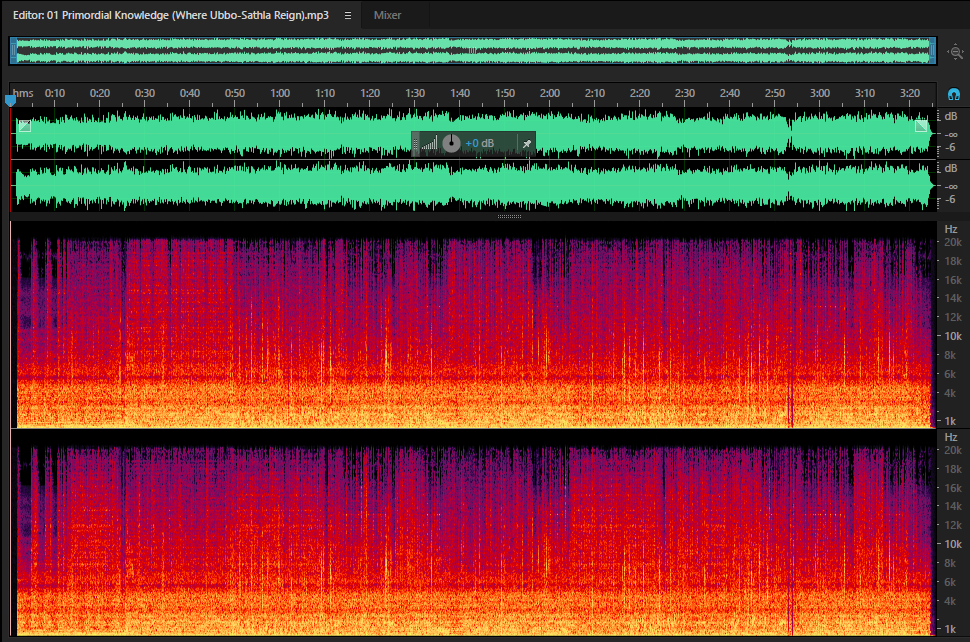Screen dimensions: 970x642
Task: Select the Editor: 01 Primordial Knowledge tab
Action: pos(171,15)
